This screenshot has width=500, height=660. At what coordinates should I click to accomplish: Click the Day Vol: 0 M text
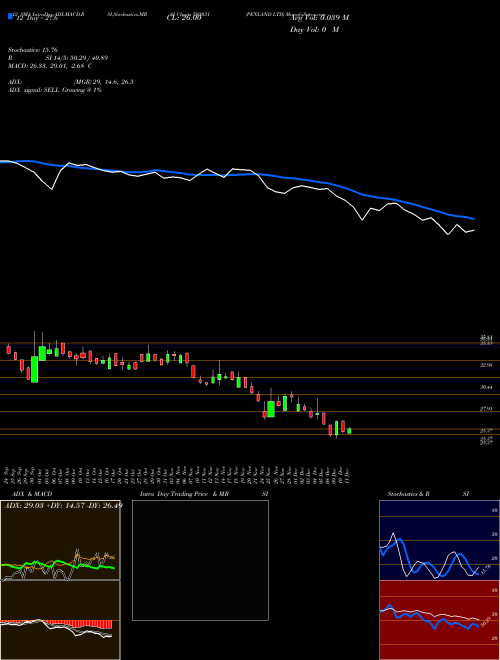click(314, 30)
